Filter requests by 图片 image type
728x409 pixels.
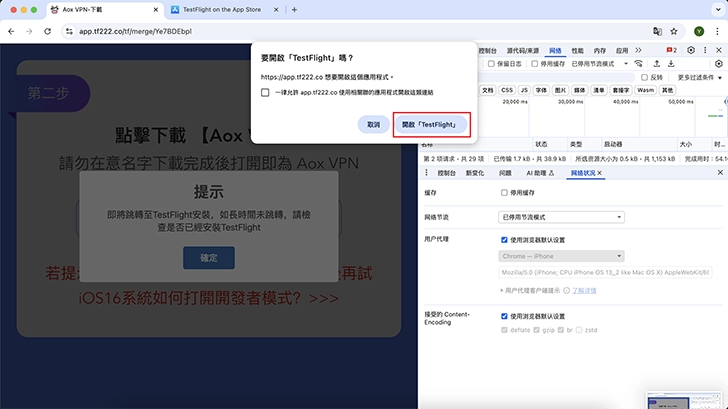point(560,90)
